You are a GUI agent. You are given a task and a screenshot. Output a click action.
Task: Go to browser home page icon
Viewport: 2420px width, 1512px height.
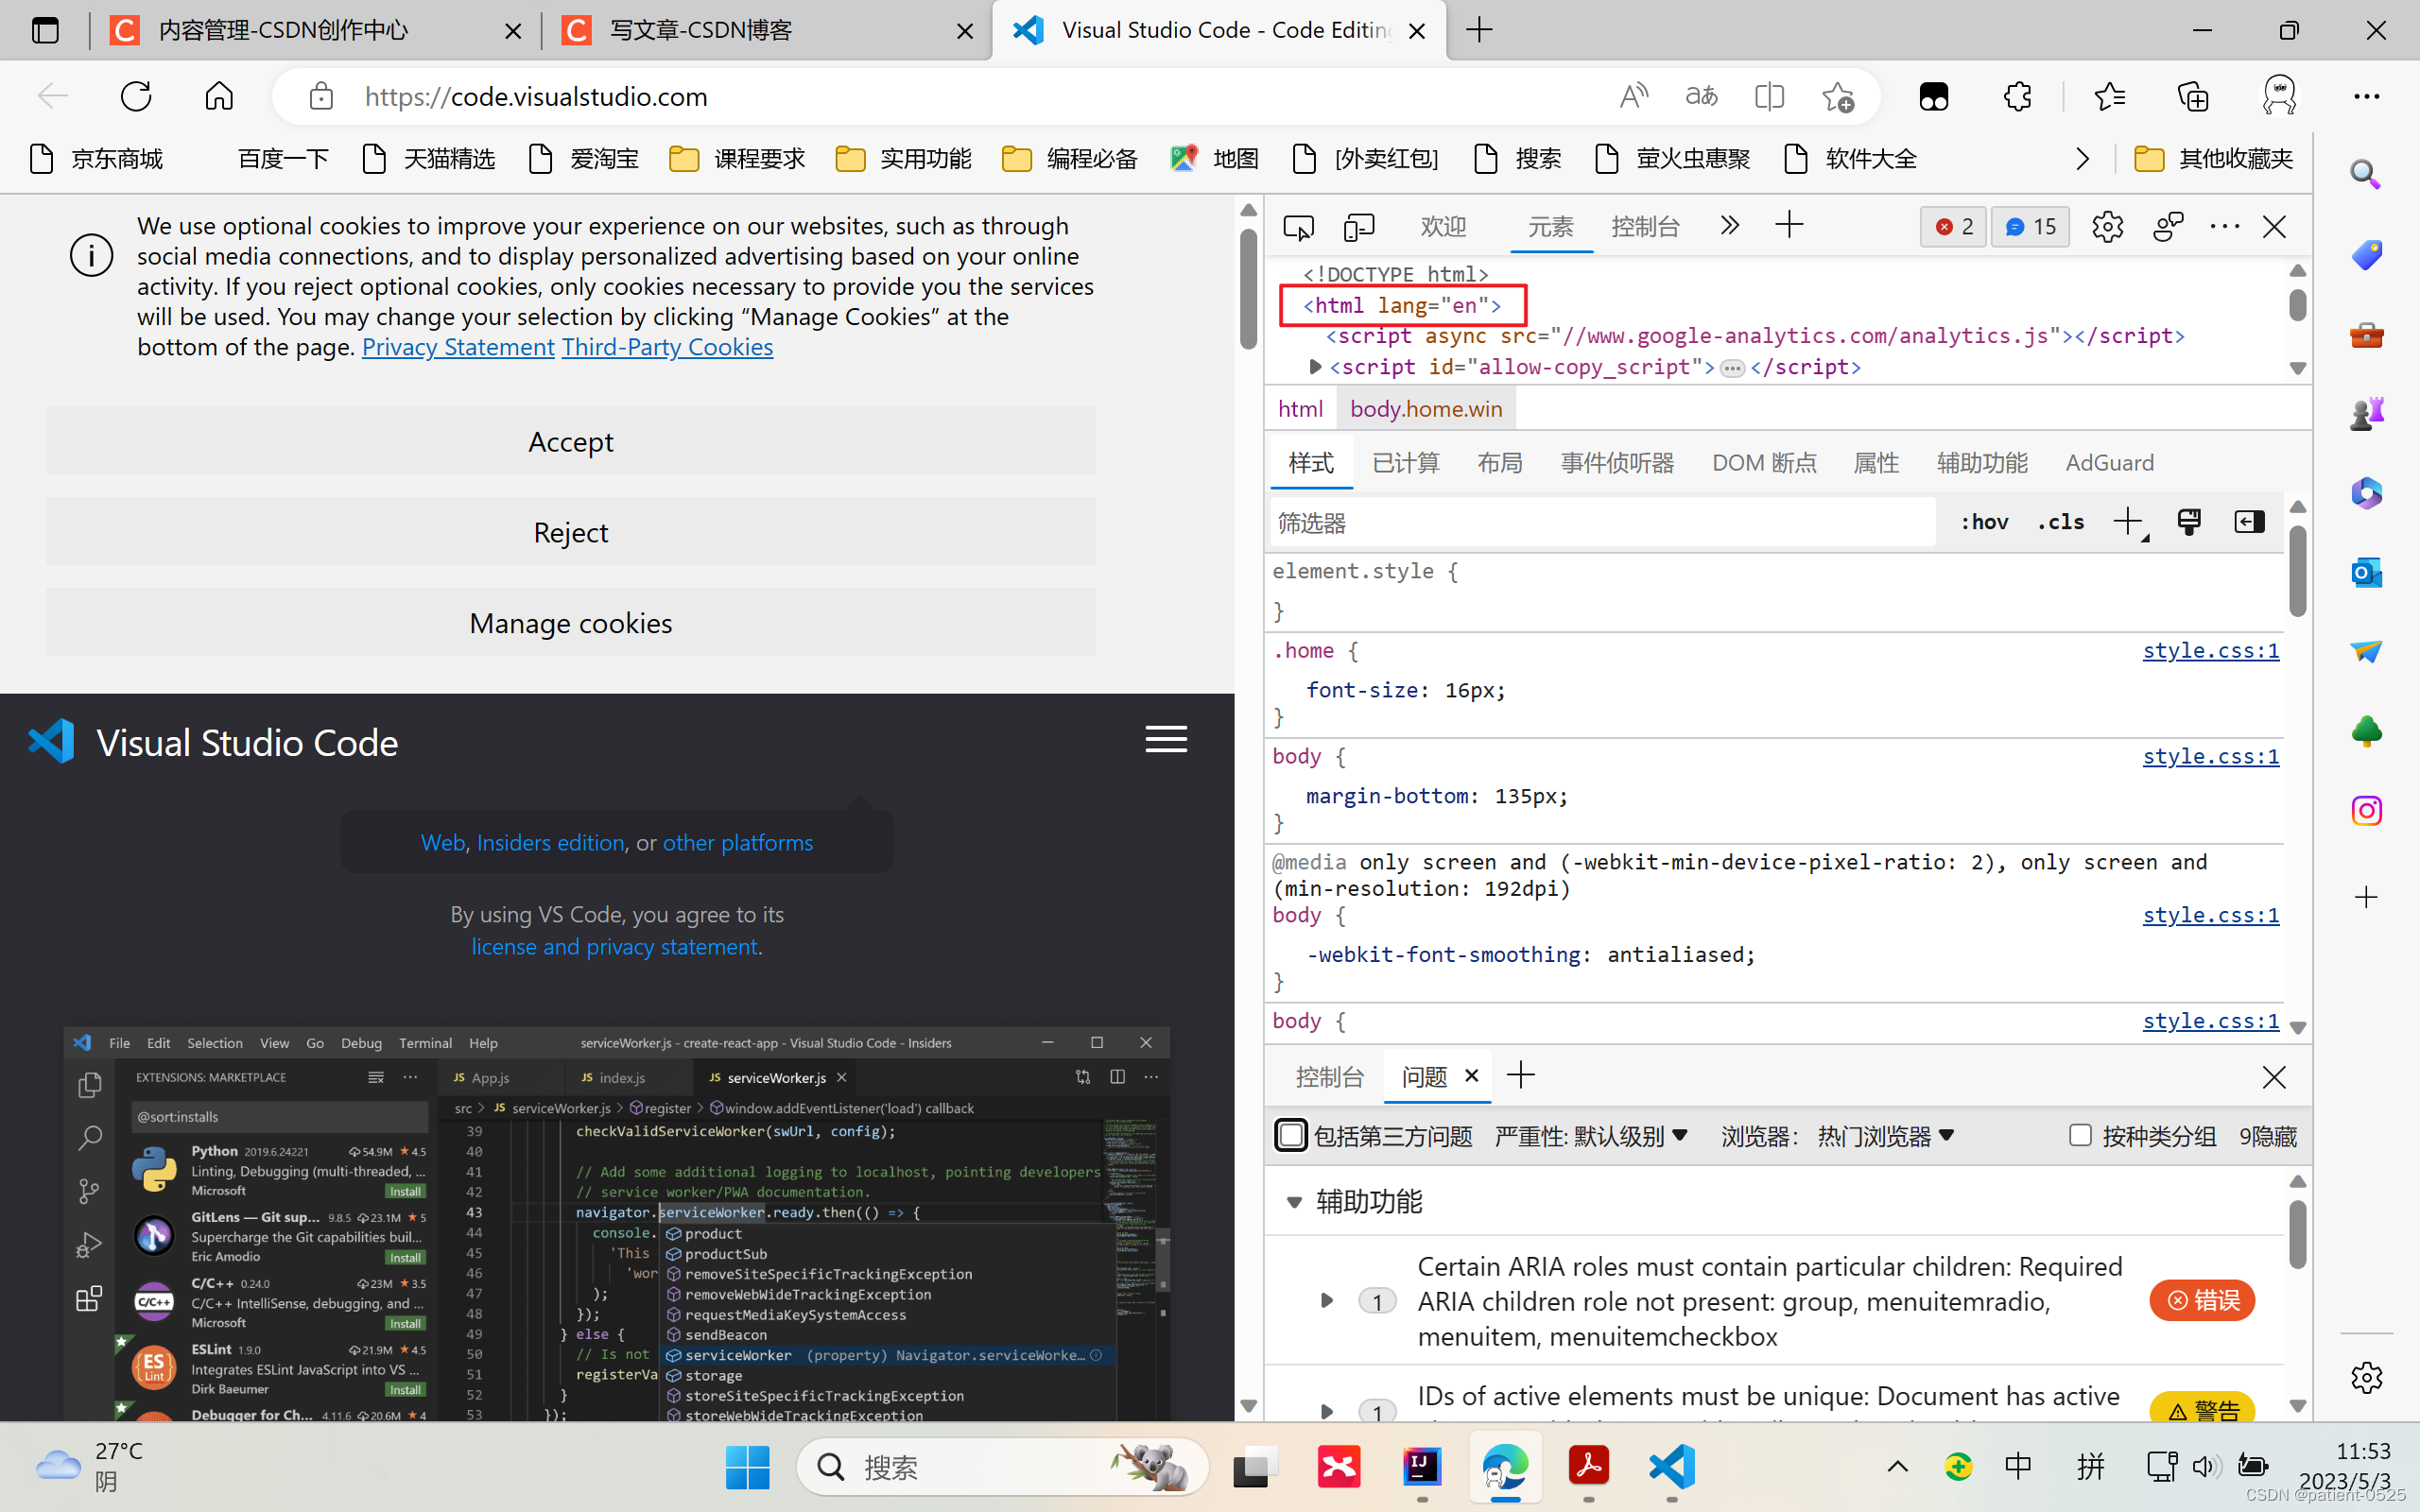219,96
